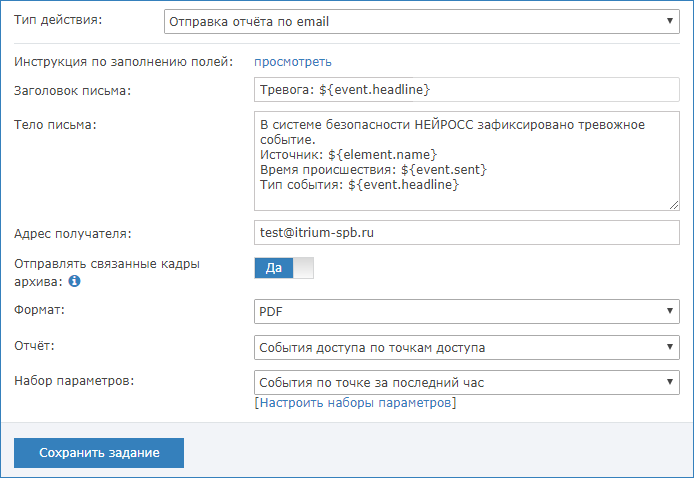Select the "Адрес получателя" email field
Viewport: 694px width, 478px height.
click(x=465, y=232)
